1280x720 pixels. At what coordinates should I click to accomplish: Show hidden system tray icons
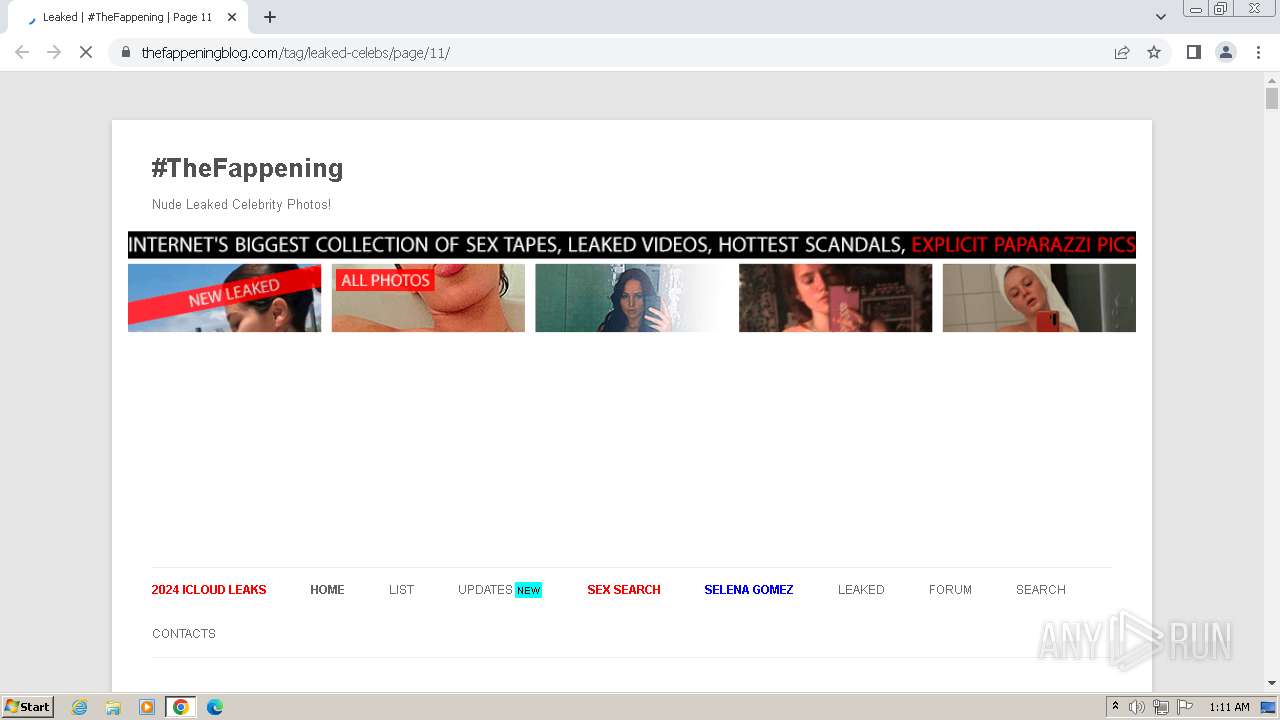[x=1115, y=707]
